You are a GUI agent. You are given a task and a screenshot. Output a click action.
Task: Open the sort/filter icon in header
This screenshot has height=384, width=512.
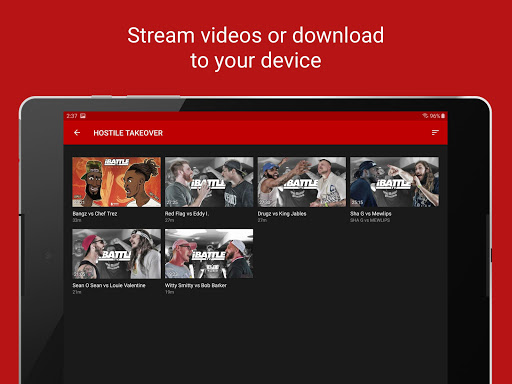pyautogui.click(x=435, y=133)
